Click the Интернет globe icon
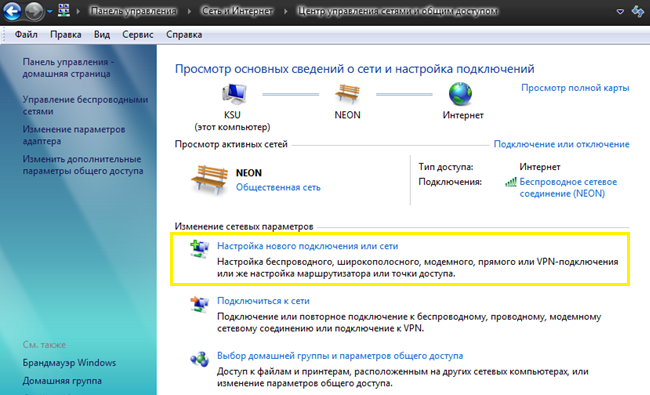This screenshot has height=395, width=650. [460, 94]
